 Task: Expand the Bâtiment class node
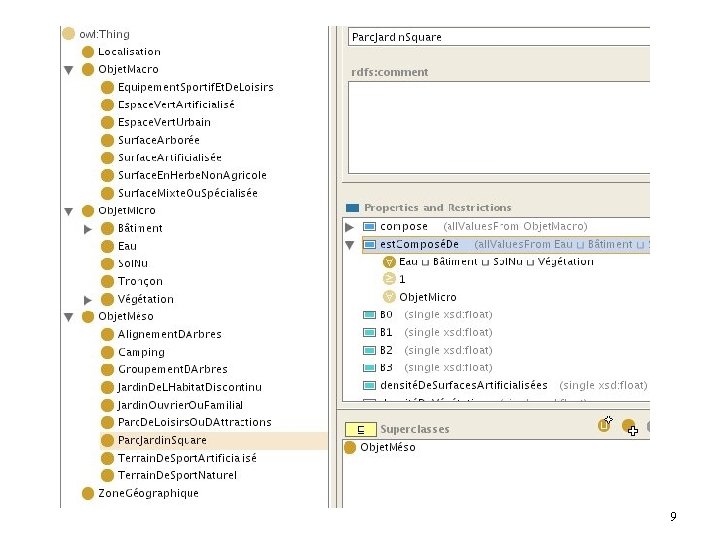(88, 229)
